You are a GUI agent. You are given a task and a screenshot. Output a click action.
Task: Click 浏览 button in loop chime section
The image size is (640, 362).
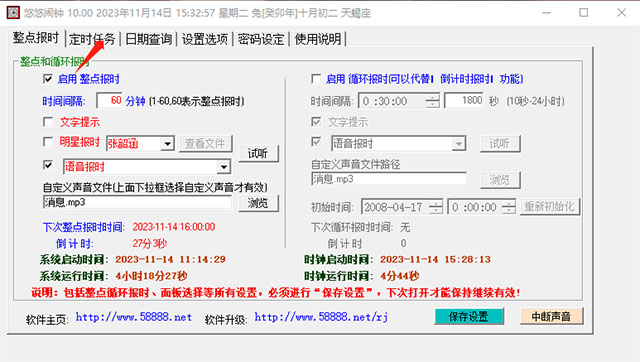tap(500, 180)
